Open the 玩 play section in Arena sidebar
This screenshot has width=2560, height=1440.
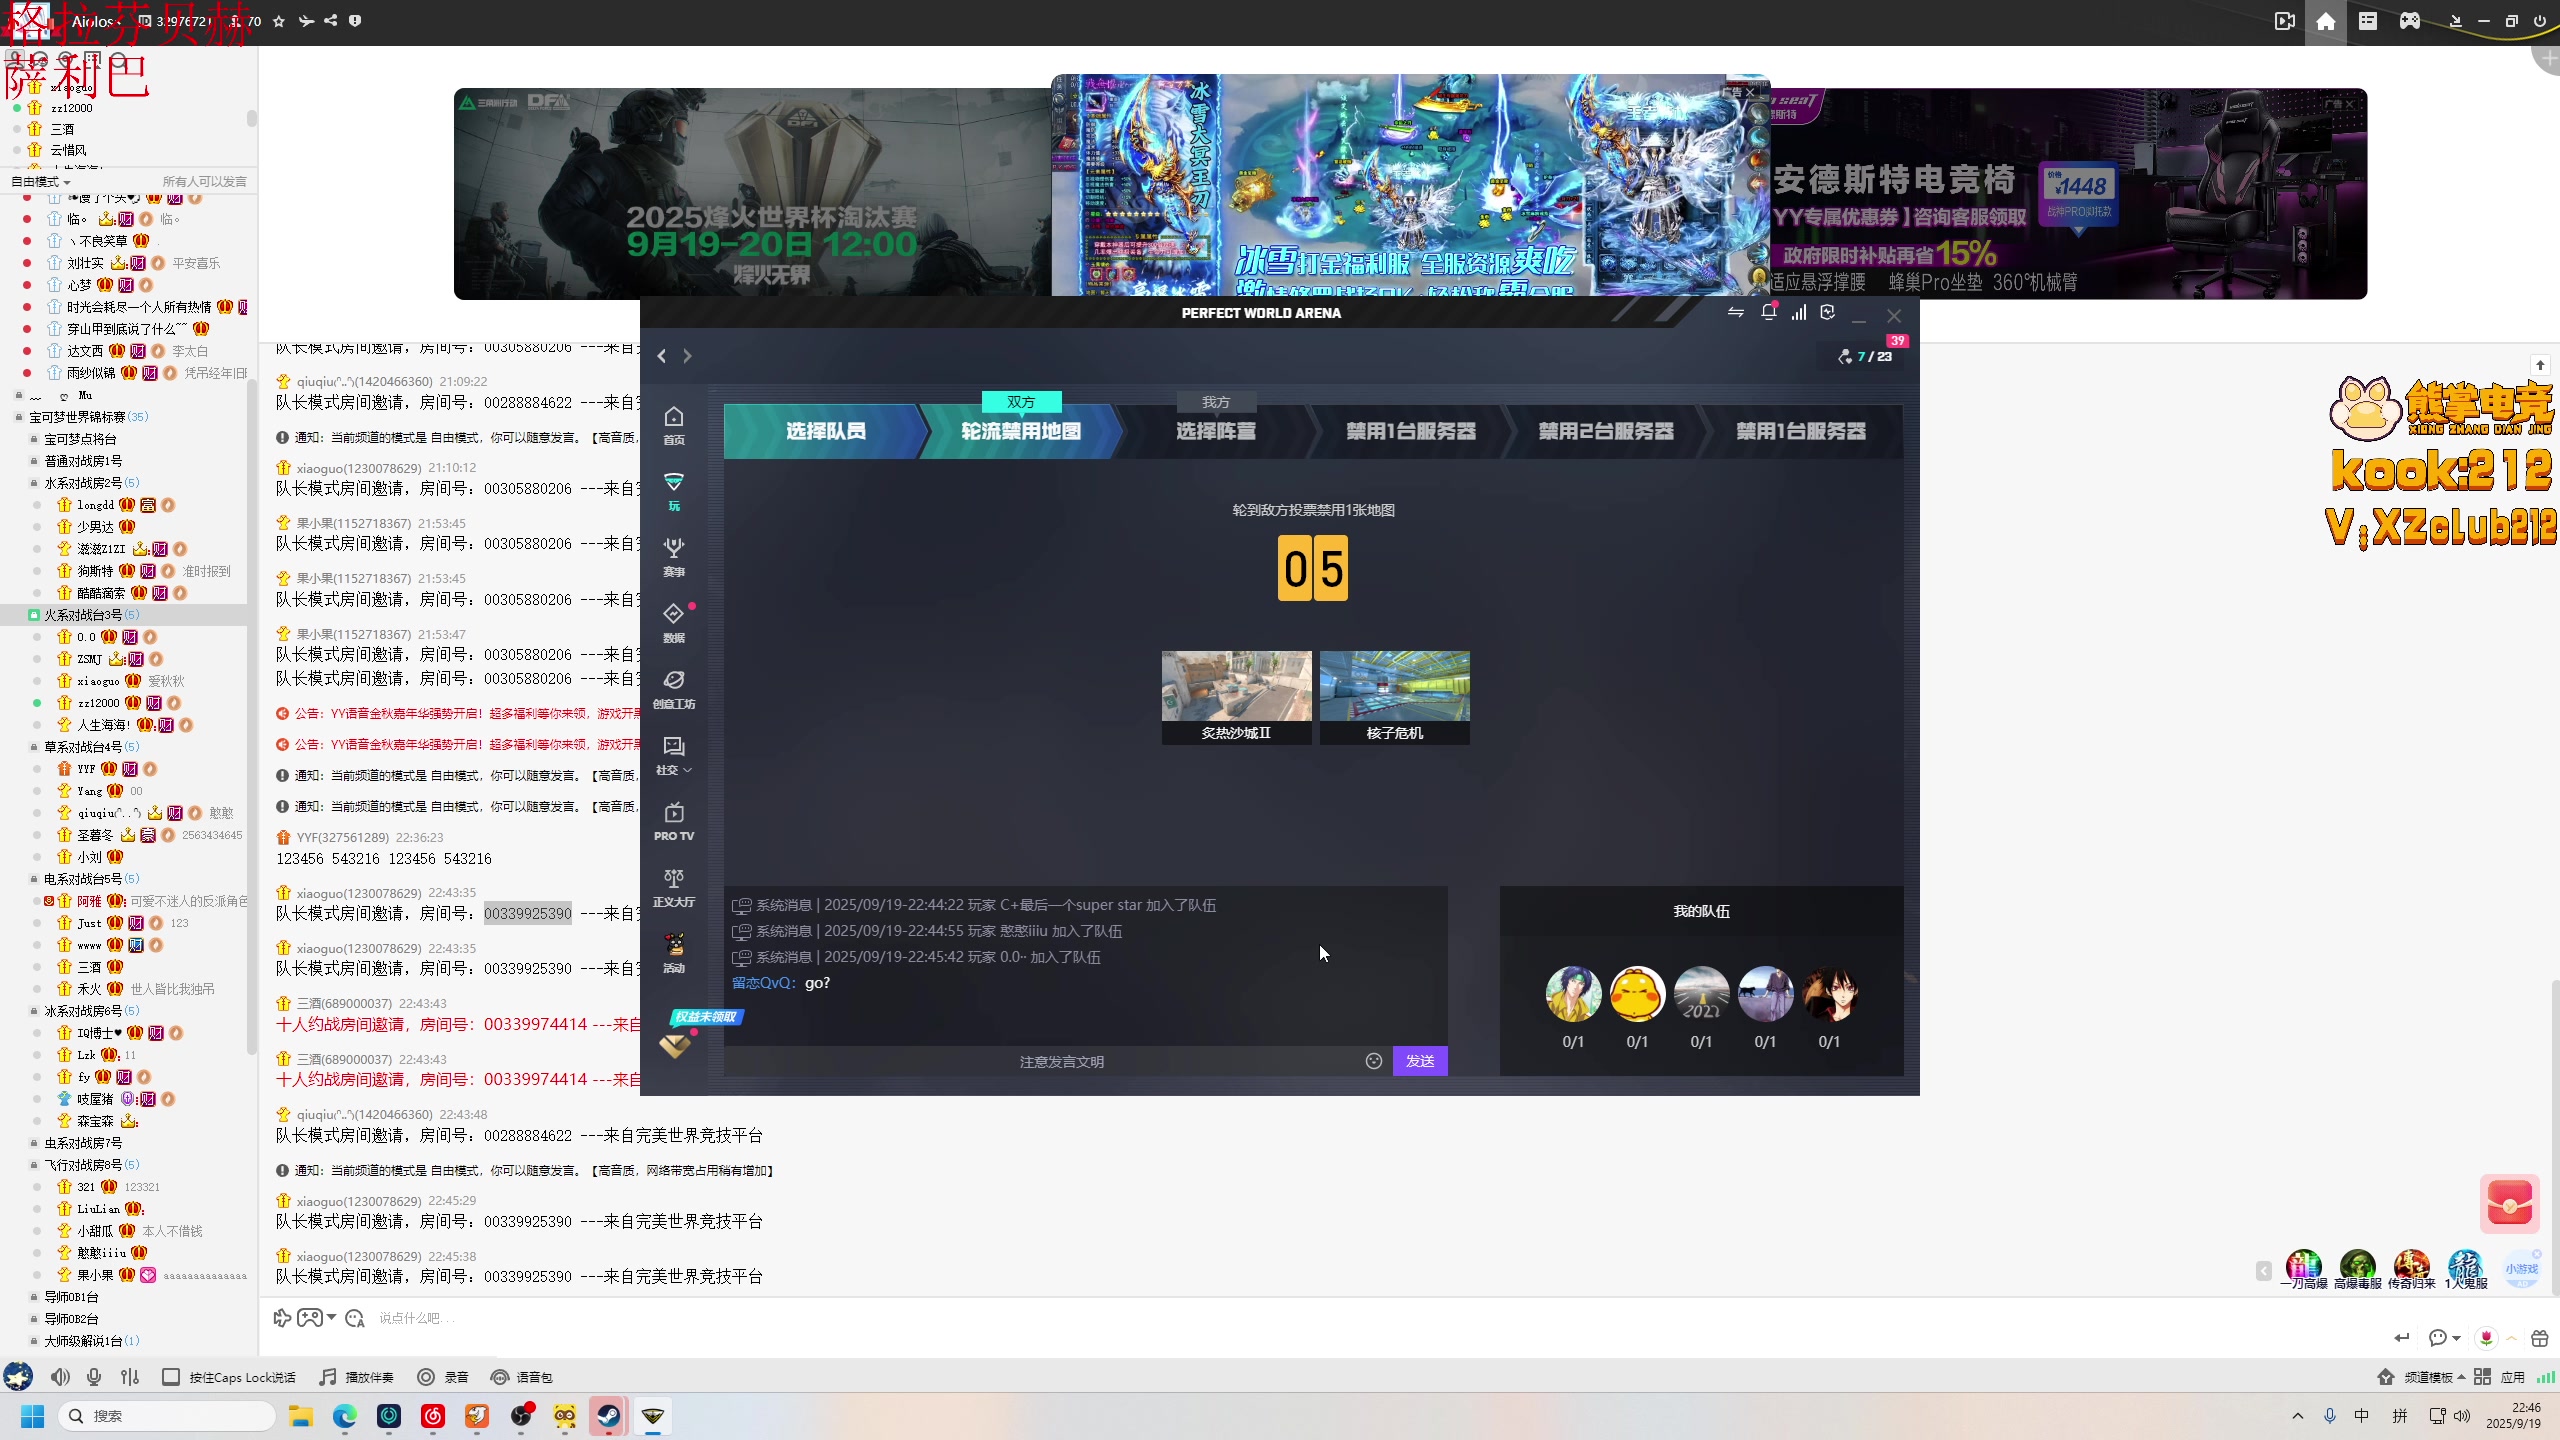click(x=674, y=491)
